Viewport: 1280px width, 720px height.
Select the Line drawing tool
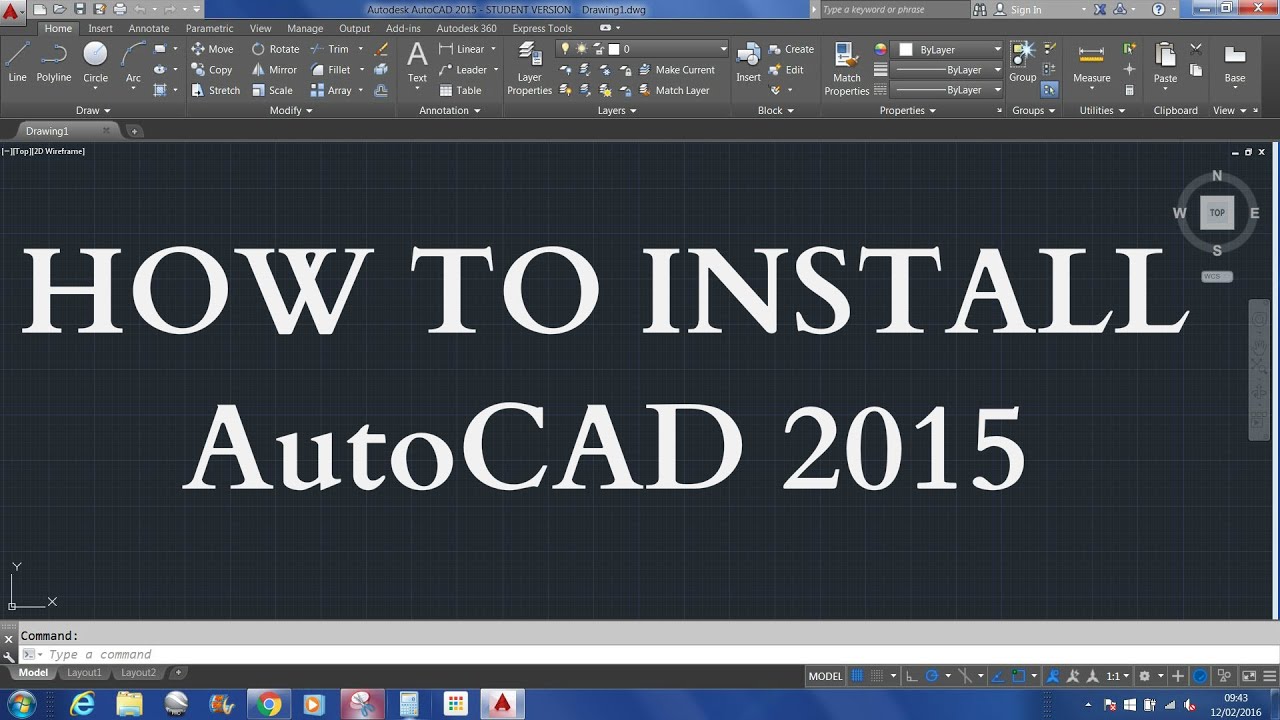click(x=17, y=62)
